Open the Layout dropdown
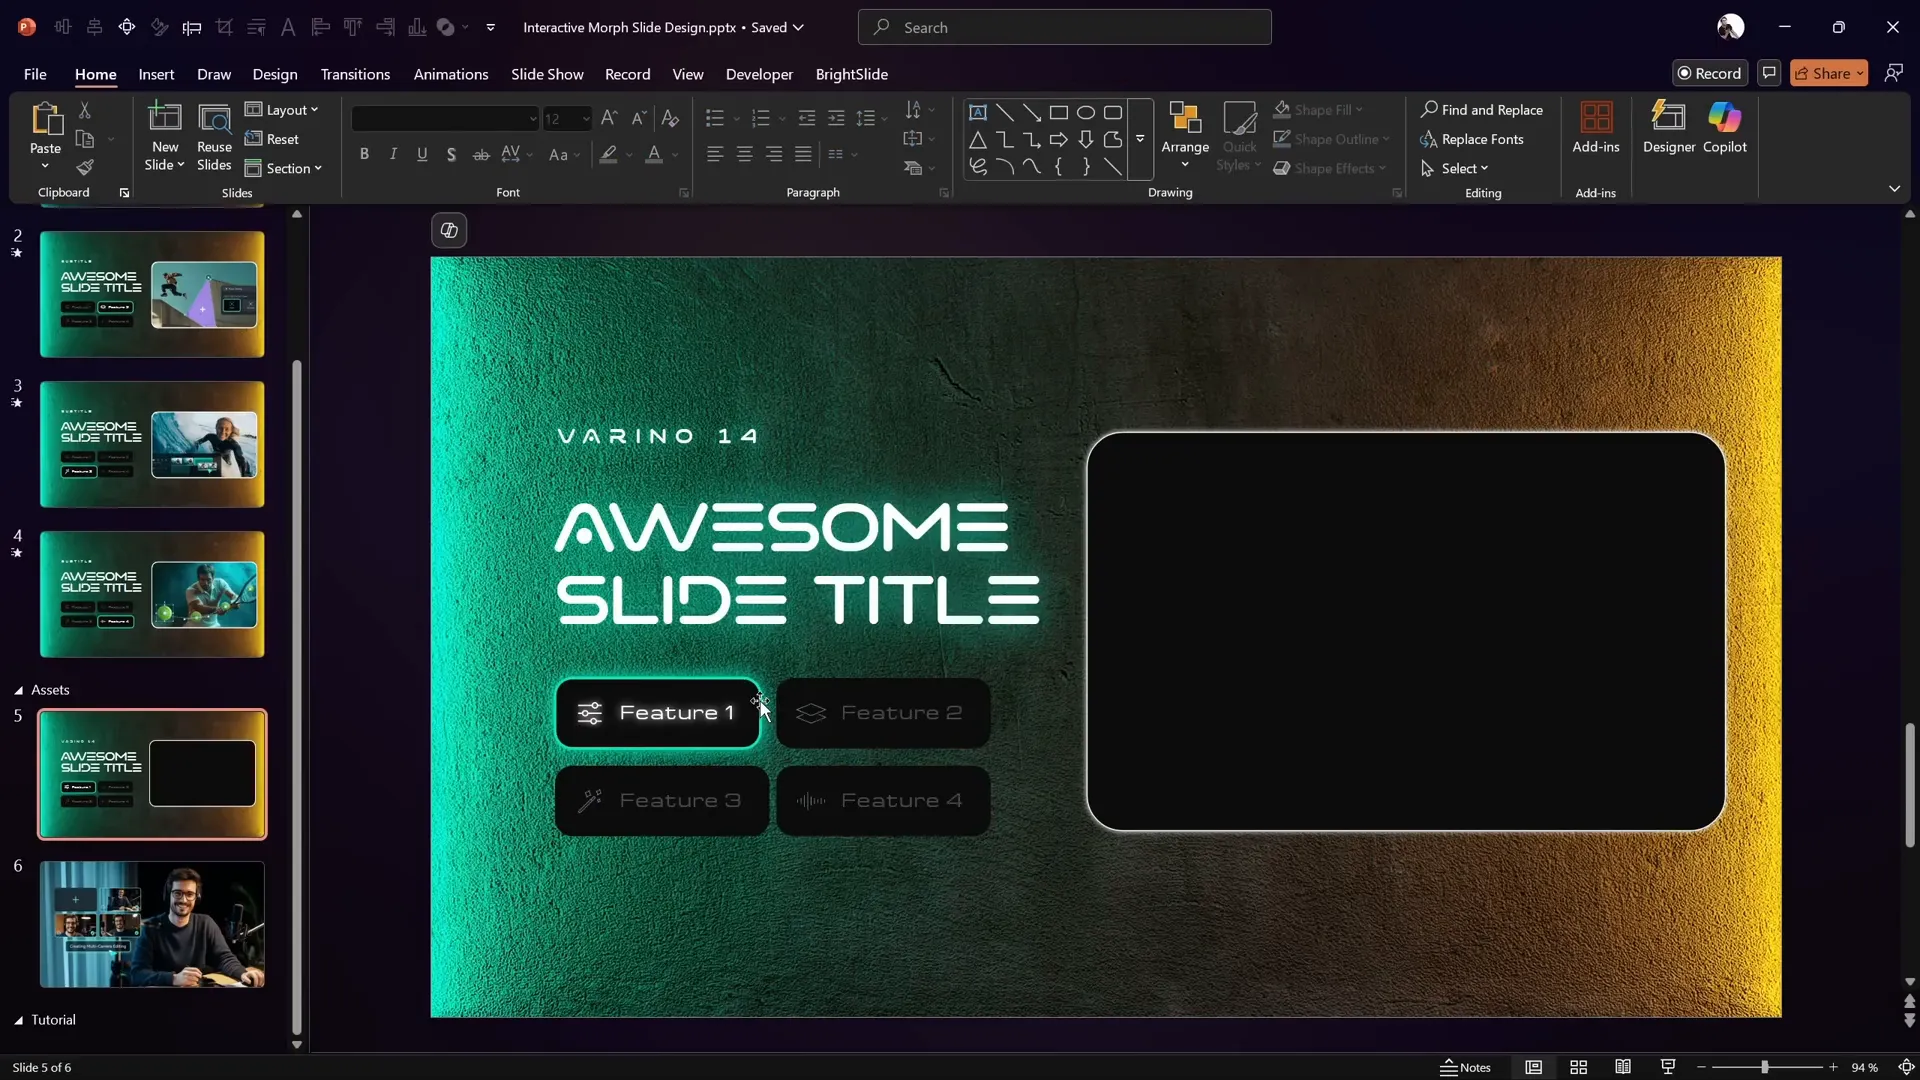 282,110
